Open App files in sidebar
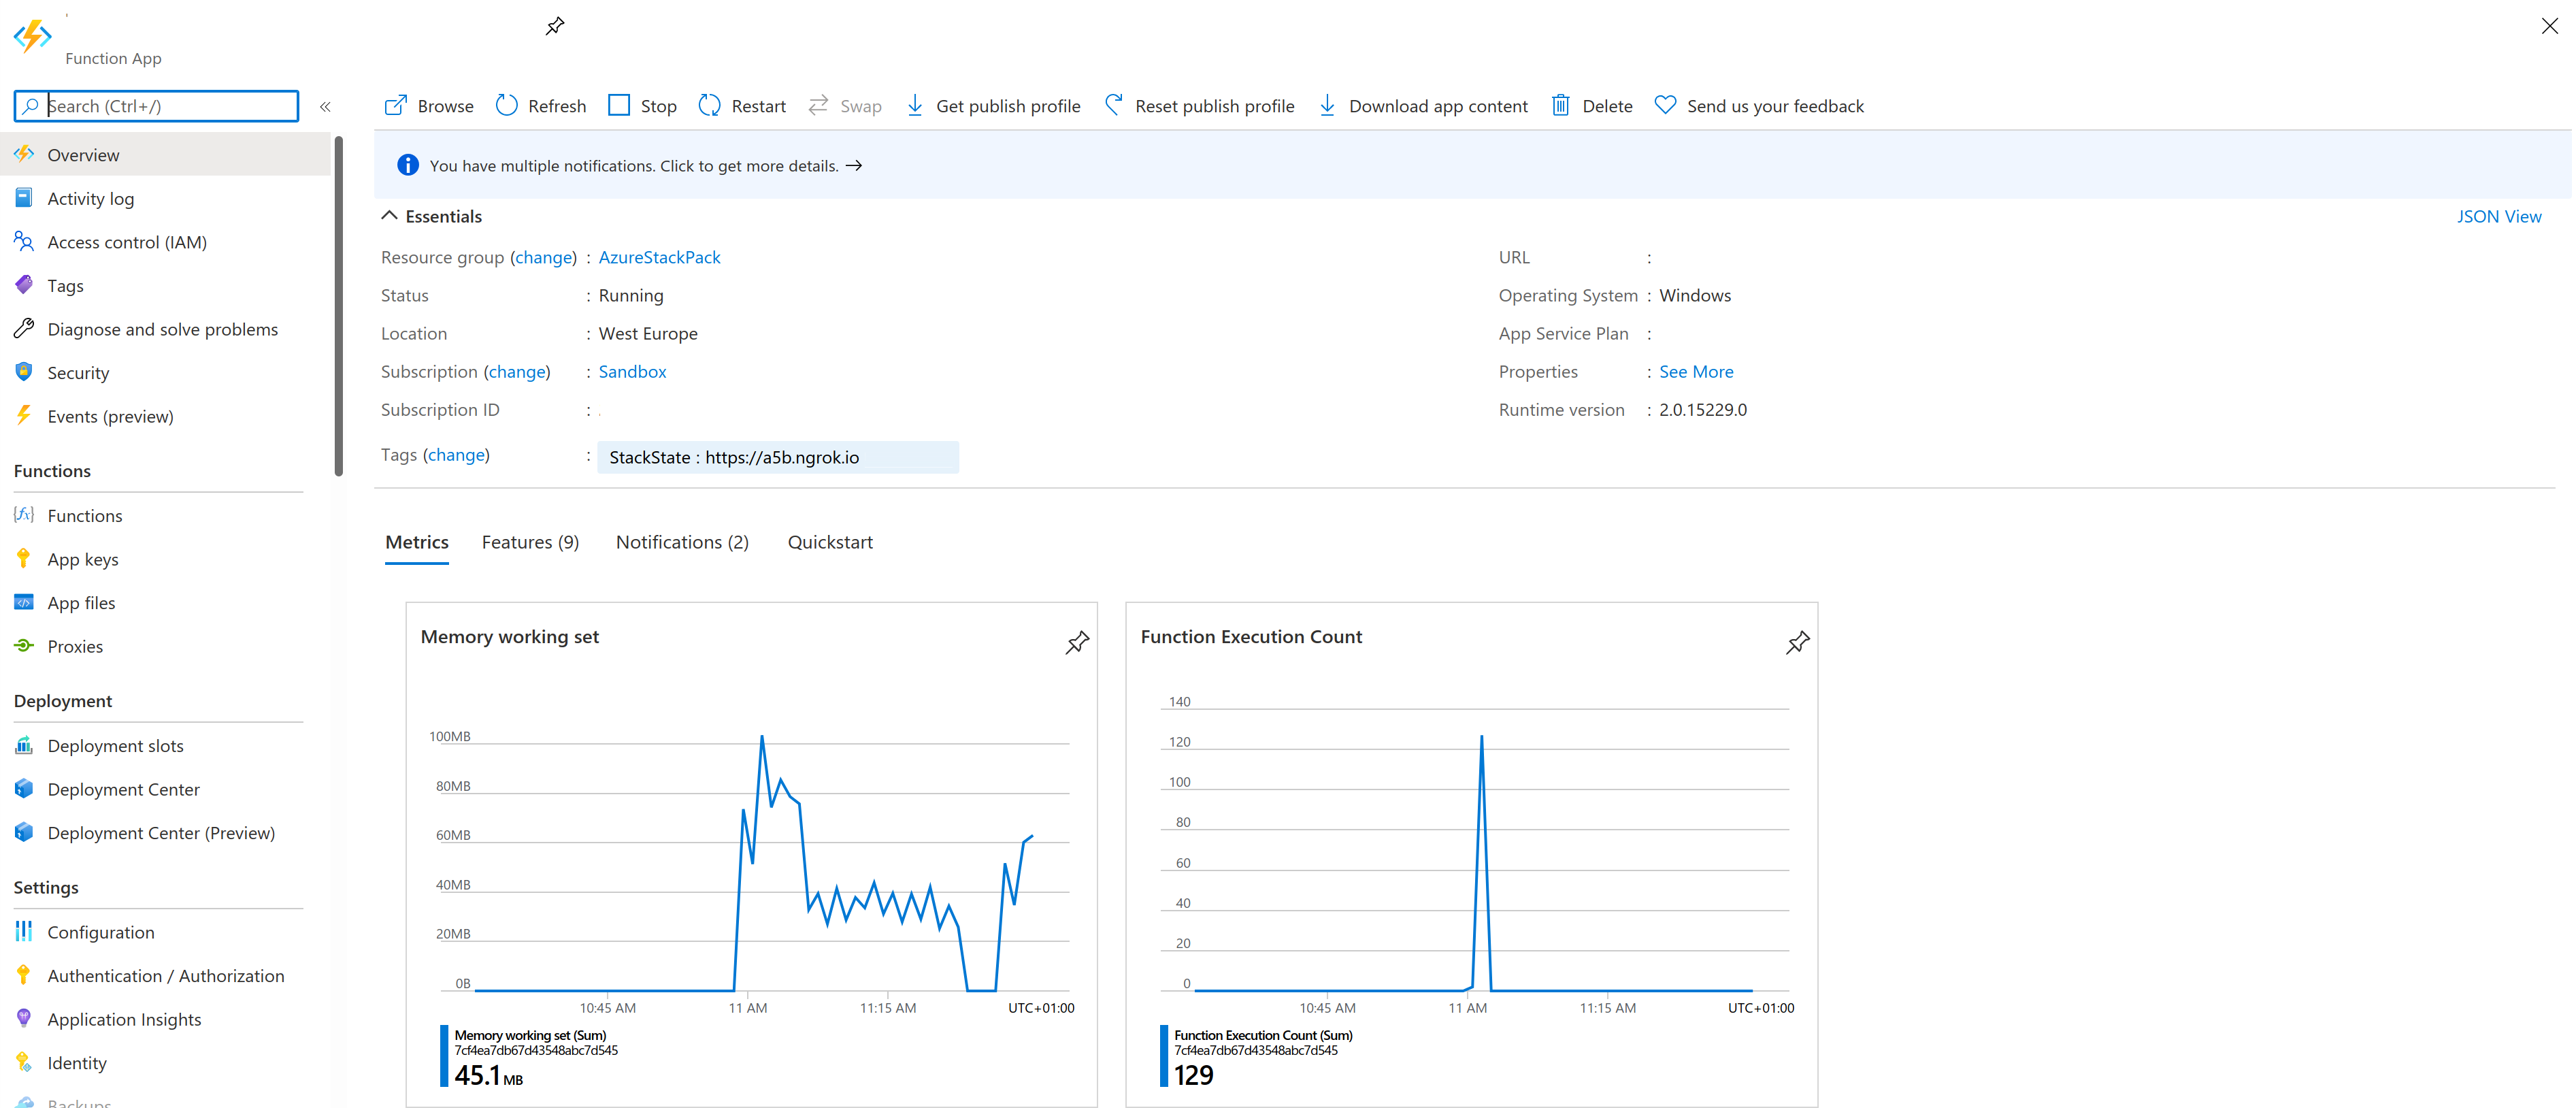This screenshot has width=2576, height=1108. (x=165, y=602)
